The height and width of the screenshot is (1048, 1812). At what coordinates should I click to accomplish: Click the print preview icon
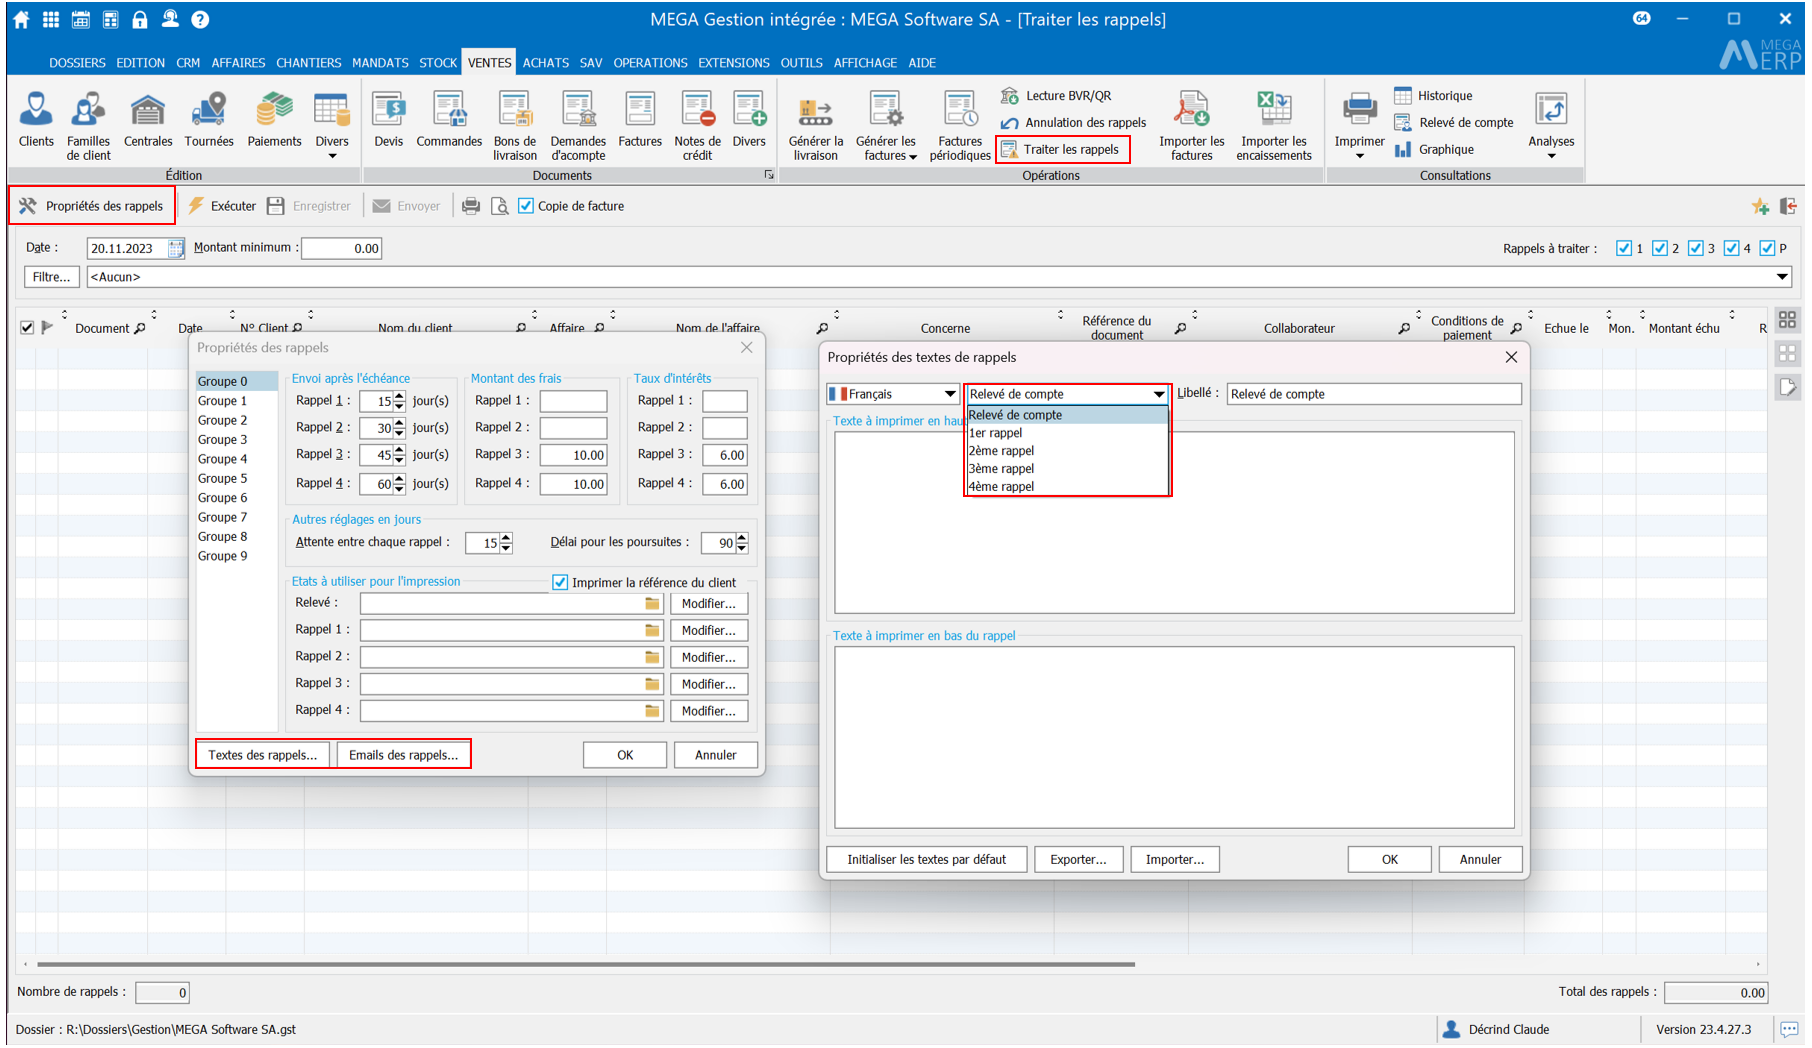(500, 206)
